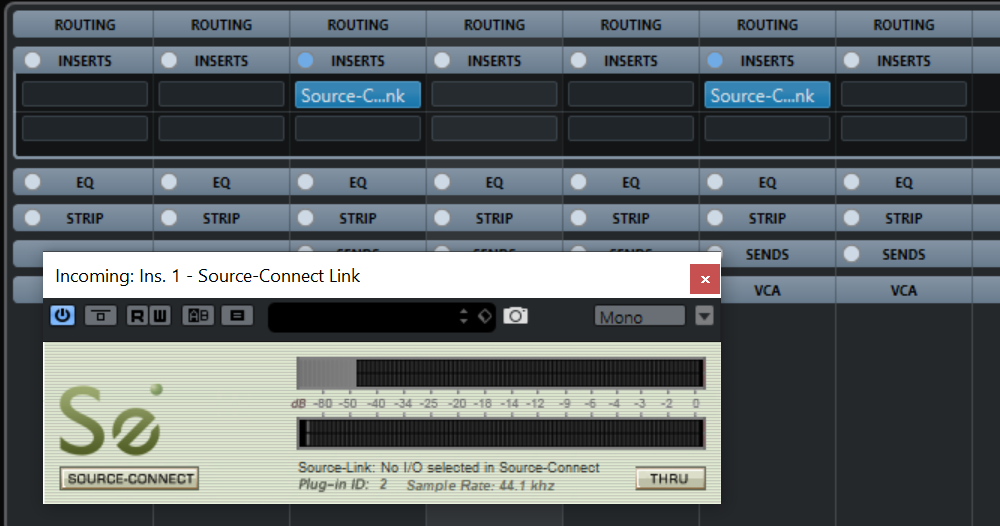Click the plug-in bypass button
This screenshot has width=1000, height=526.
98,316
